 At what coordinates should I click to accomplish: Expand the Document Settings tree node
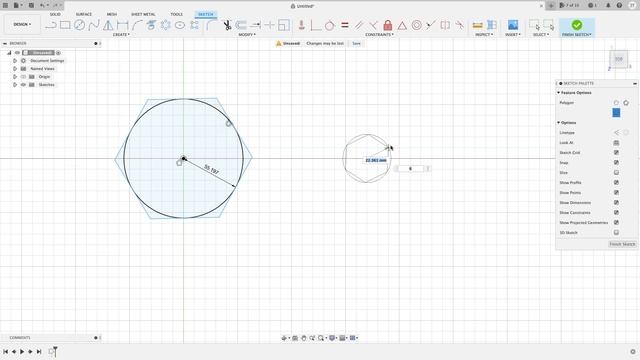15,61
